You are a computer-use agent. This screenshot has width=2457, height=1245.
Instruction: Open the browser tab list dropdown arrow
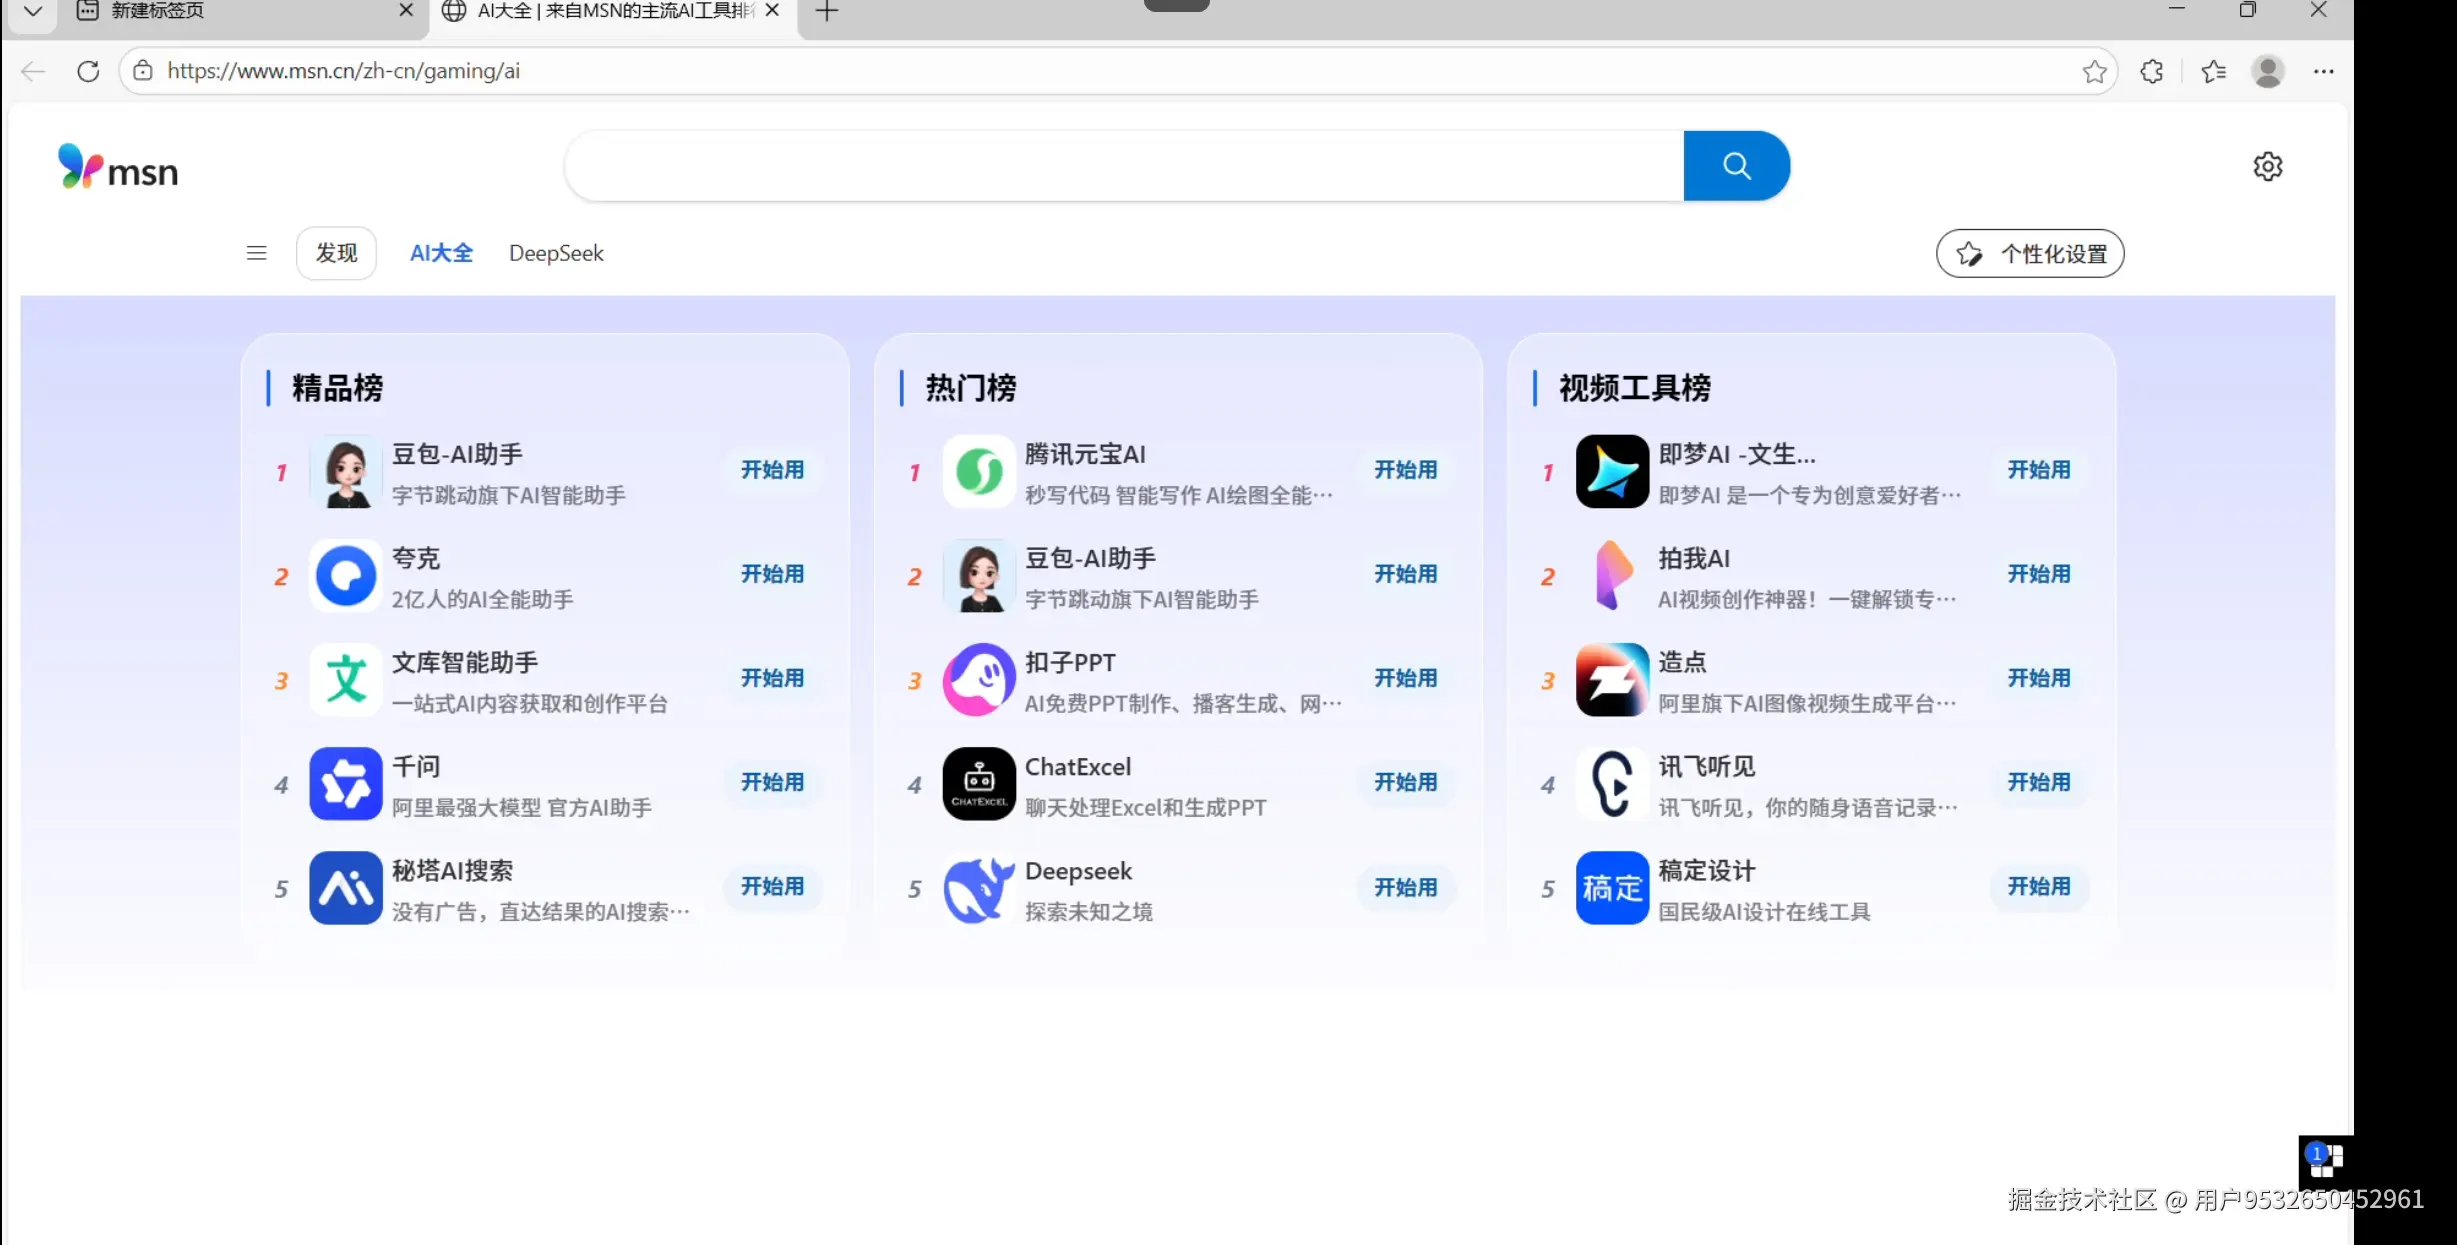coord(32,11)
